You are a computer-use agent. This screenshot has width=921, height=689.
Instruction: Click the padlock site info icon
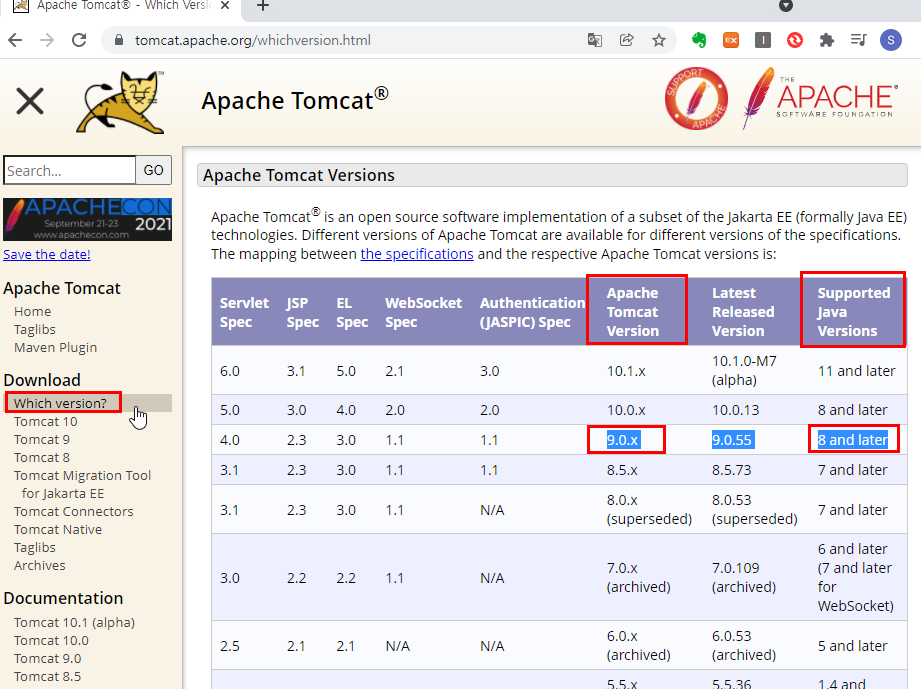coord(119,40)
